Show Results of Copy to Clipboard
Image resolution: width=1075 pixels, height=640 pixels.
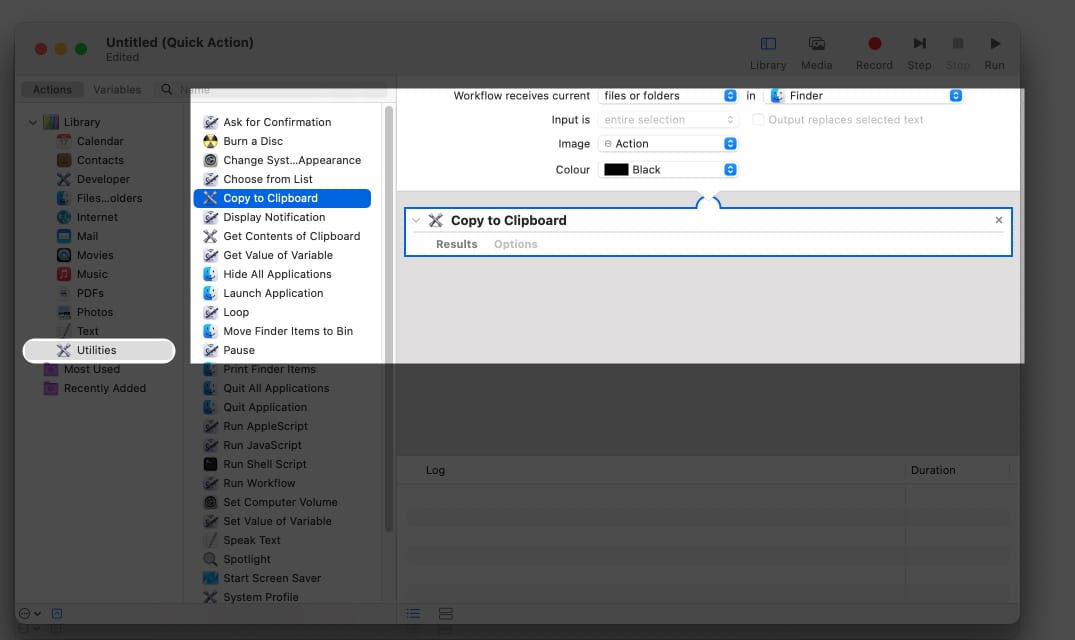pyautogui.click(x=457, y=245)
